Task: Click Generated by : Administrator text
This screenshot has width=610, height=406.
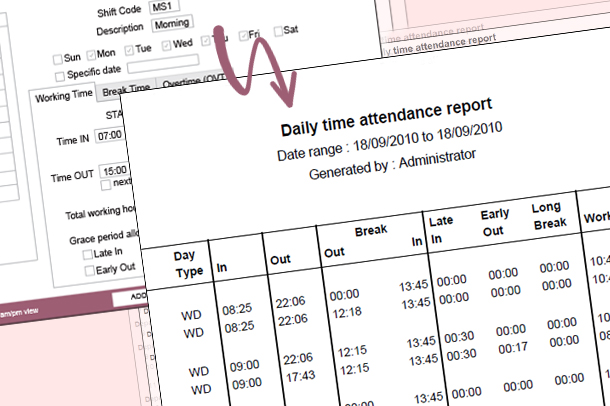Action: [x=392, y=164]
